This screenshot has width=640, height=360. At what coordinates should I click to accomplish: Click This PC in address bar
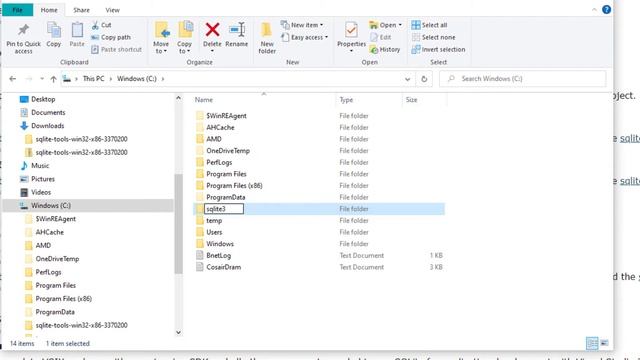pos(93,78)
